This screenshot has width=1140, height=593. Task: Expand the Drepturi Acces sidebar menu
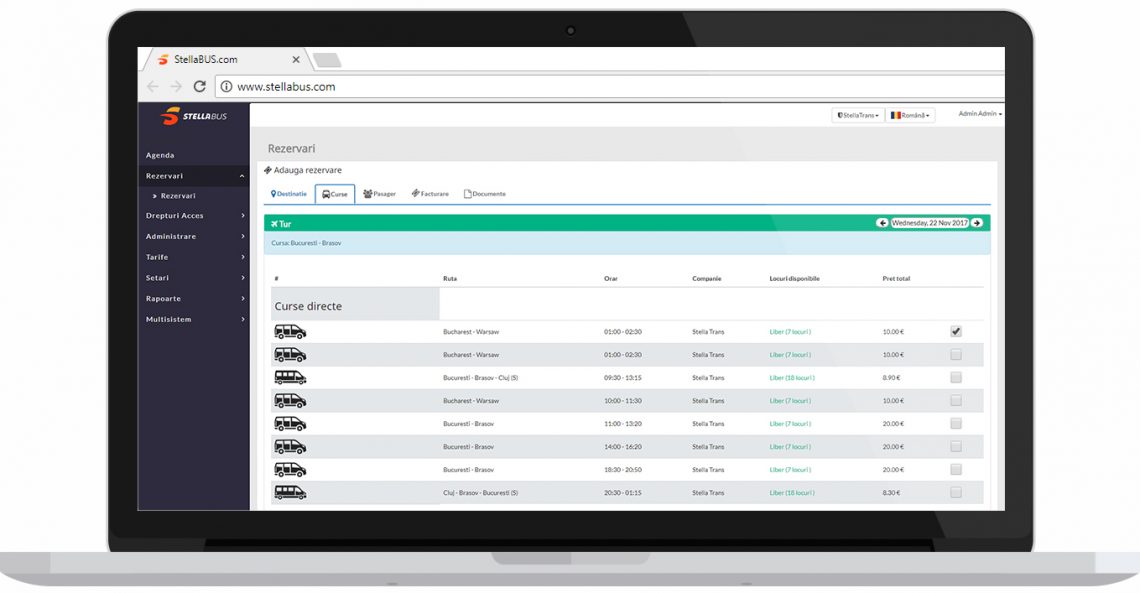(193, 216)
